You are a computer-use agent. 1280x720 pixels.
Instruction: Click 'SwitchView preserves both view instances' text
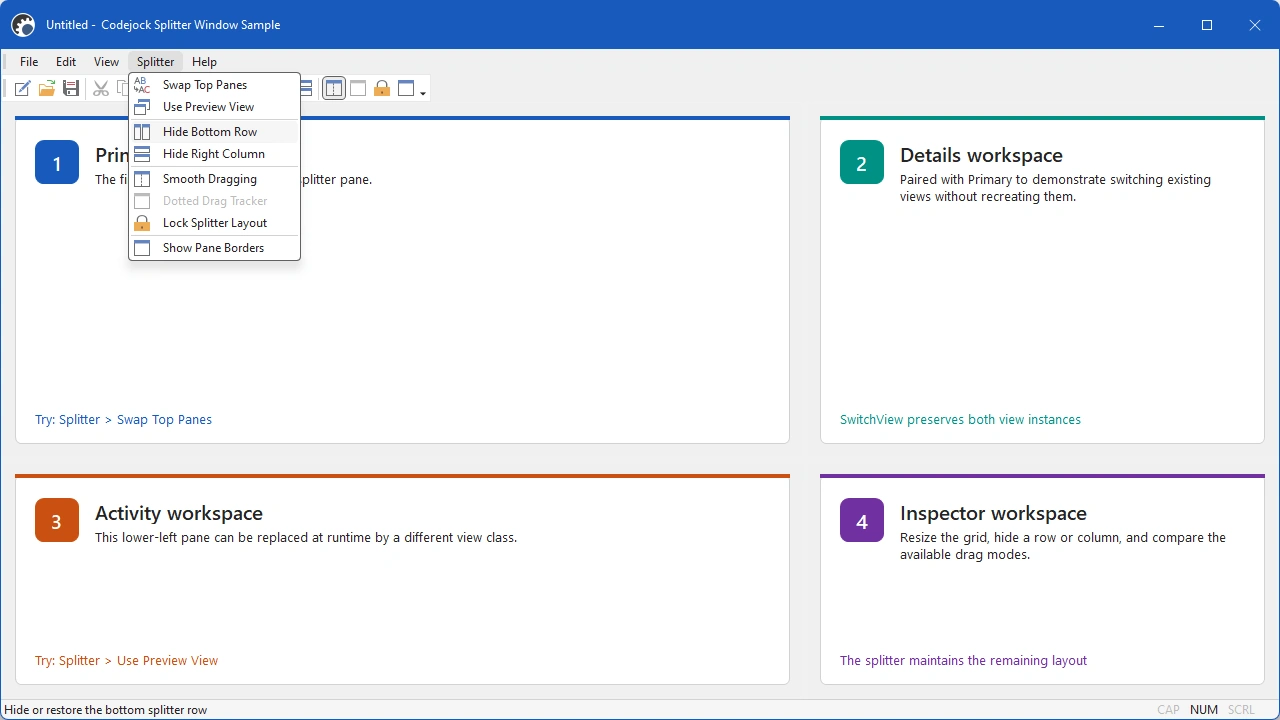click(960, 420)
